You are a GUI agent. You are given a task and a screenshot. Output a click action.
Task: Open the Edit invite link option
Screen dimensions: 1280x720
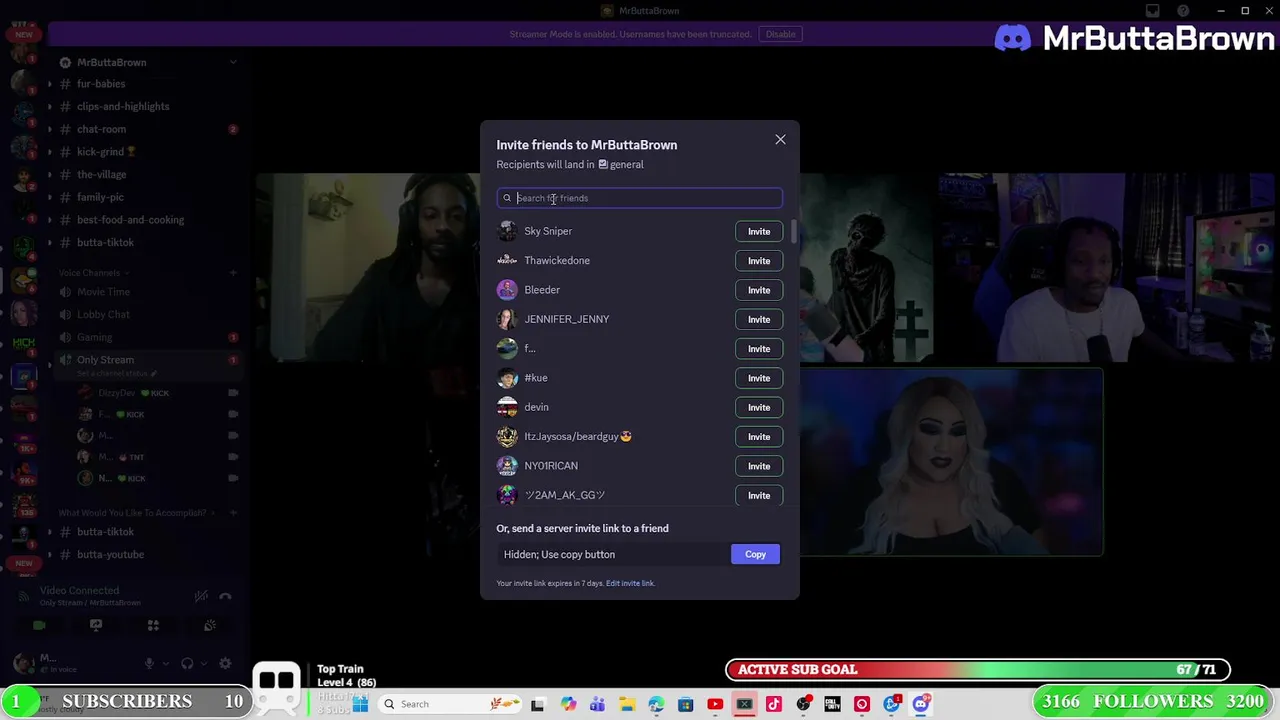point(630,583)
